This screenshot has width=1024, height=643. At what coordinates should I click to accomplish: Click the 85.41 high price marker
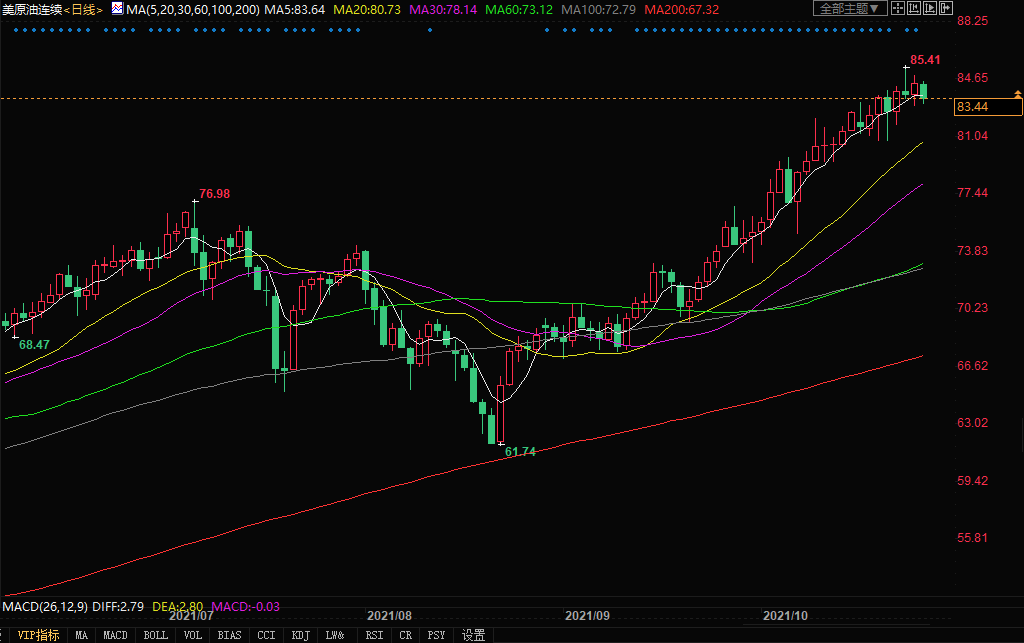click(925, 60)
